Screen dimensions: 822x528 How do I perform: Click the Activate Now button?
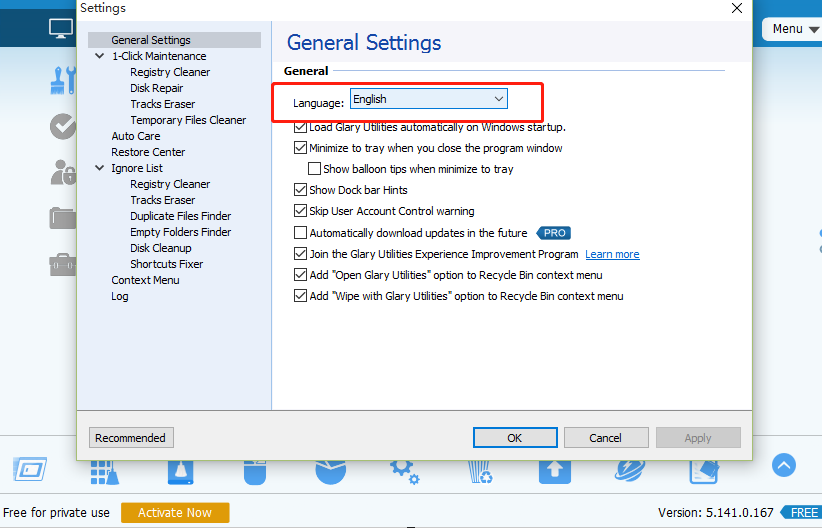click(175, 512)
